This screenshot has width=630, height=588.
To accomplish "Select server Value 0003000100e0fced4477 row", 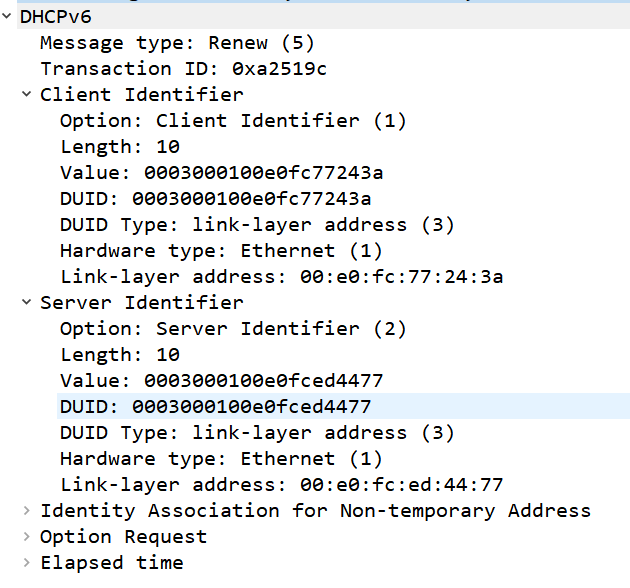I will (221, 381).
